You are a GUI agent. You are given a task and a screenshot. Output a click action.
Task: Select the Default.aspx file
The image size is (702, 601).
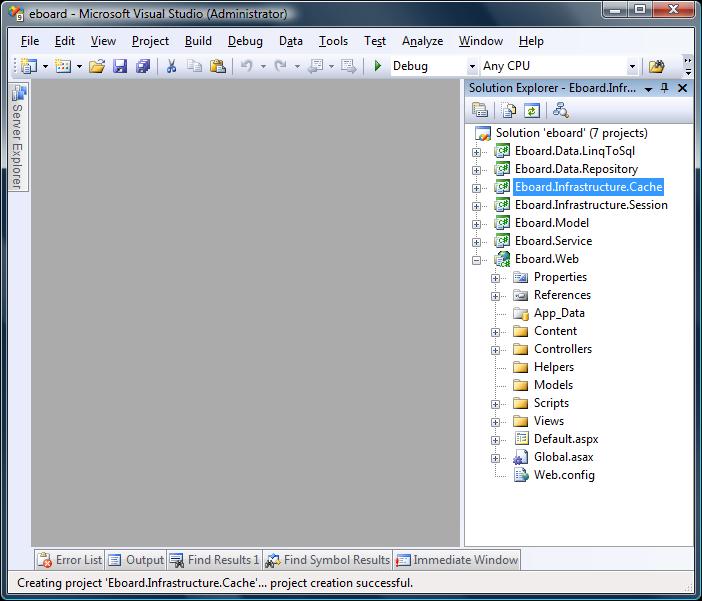[566, 439]
